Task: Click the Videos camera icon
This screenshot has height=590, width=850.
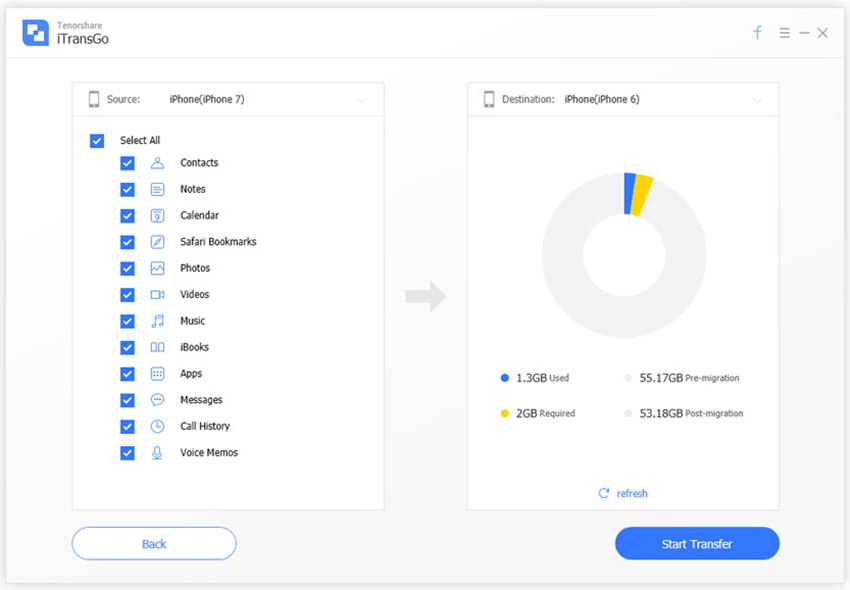Action: 157,295
